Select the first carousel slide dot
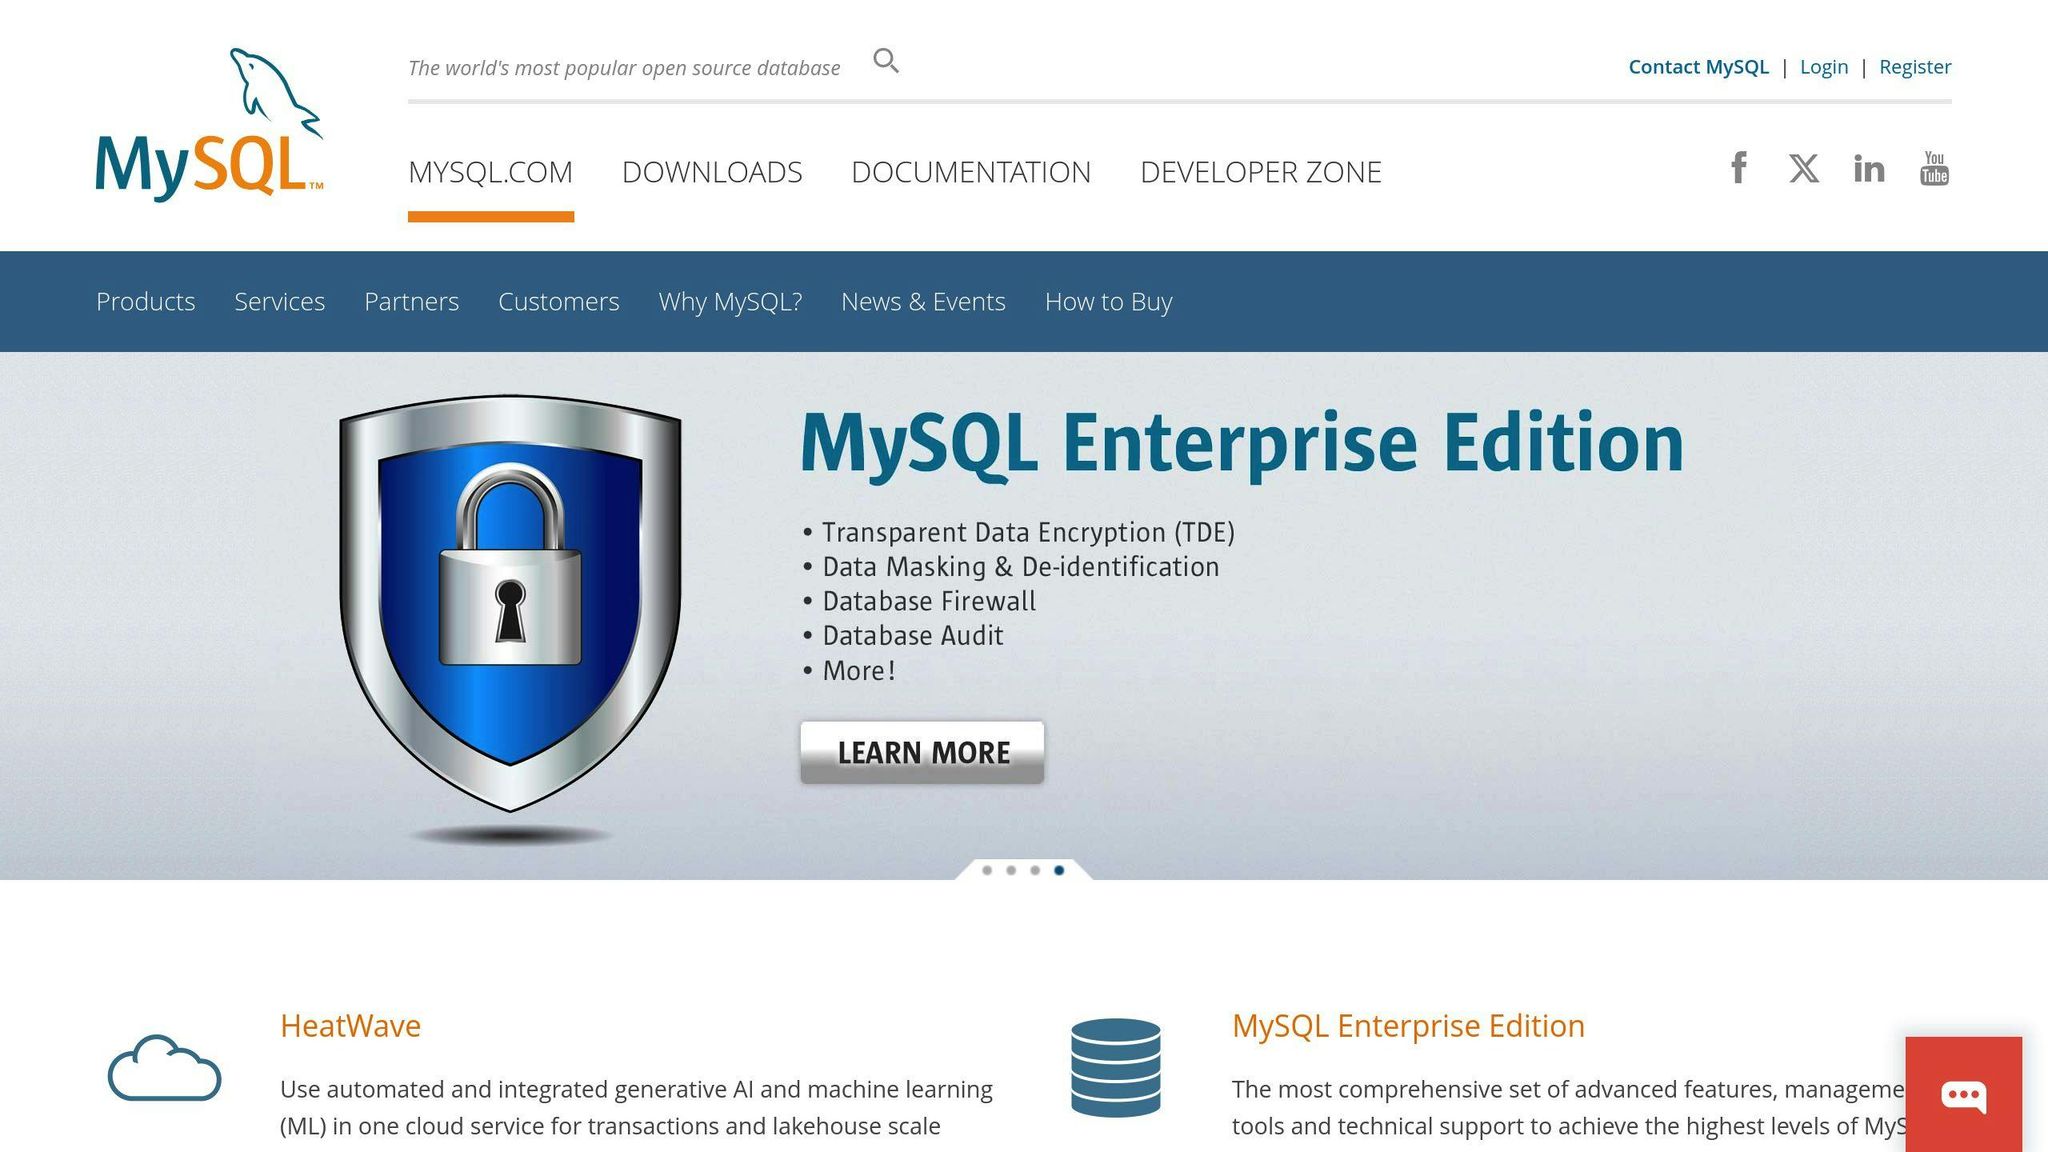Viewport: 2048px width, 1152px height. point(987,870)
